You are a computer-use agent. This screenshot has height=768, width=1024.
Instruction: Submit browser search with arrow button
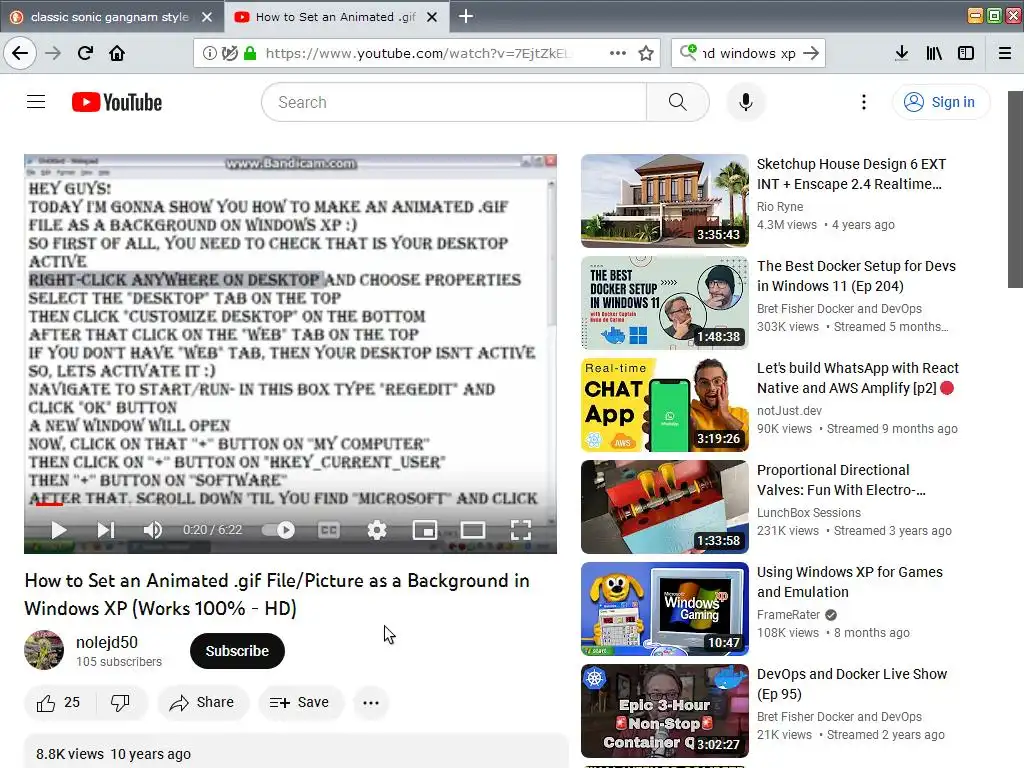coord(811,53)
